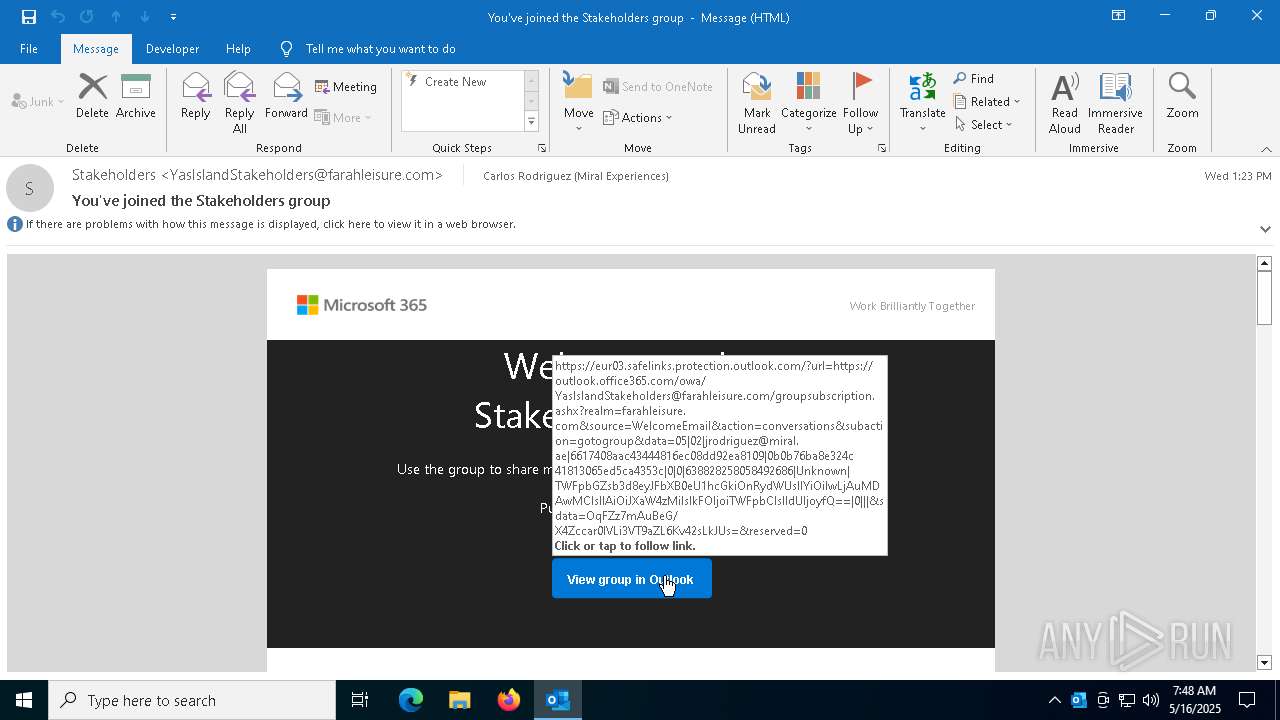
Task: Launch Firefox from the taskbar
Action: point(508,700)
